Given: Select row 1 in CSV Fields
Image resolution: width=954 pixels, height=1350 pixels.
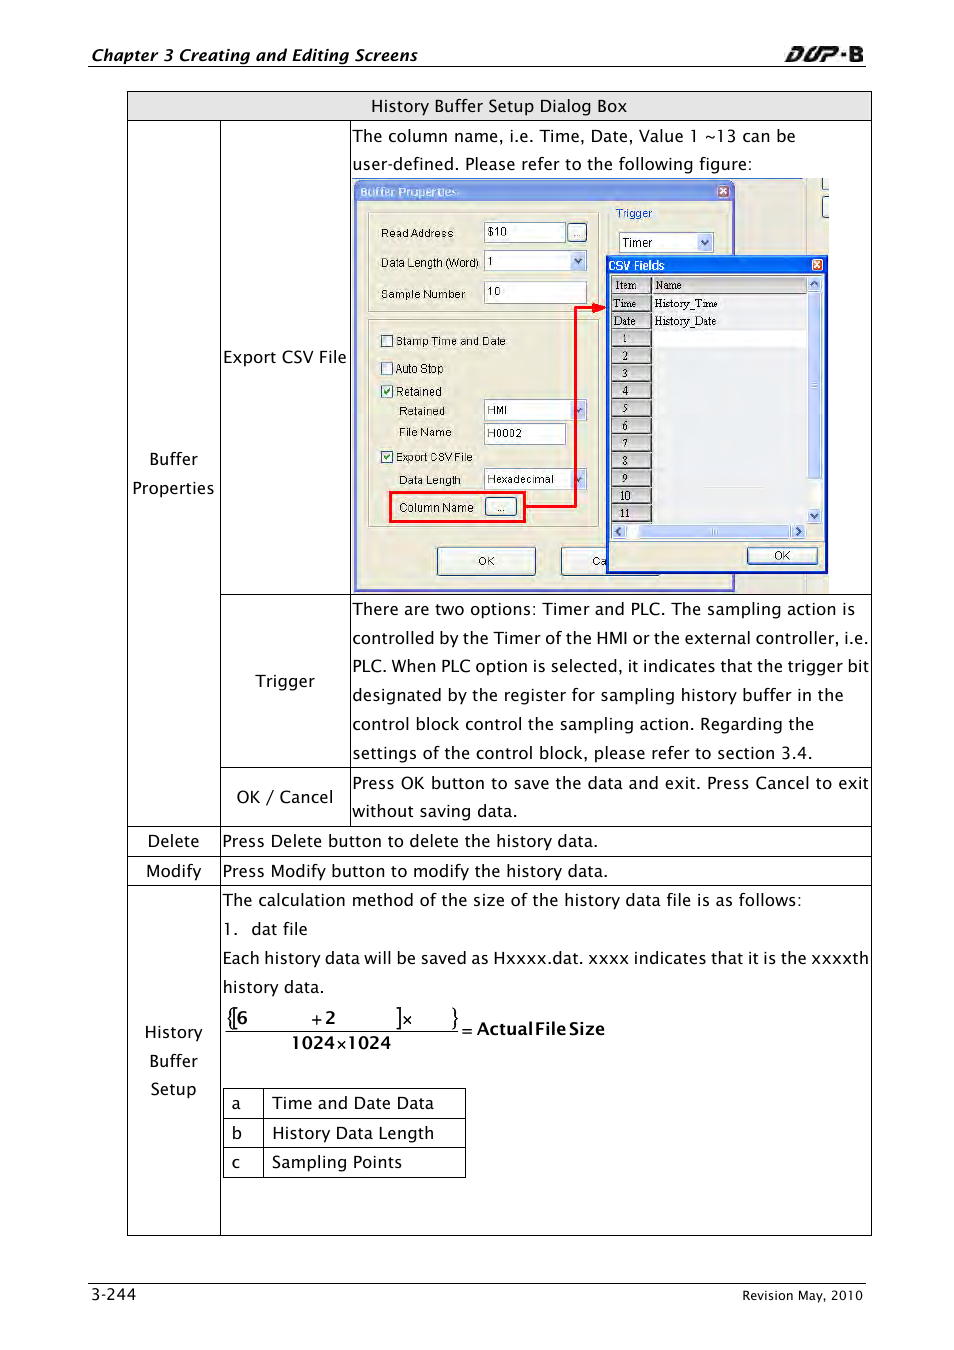Looking at the screenshot, I should click(631, 338).
